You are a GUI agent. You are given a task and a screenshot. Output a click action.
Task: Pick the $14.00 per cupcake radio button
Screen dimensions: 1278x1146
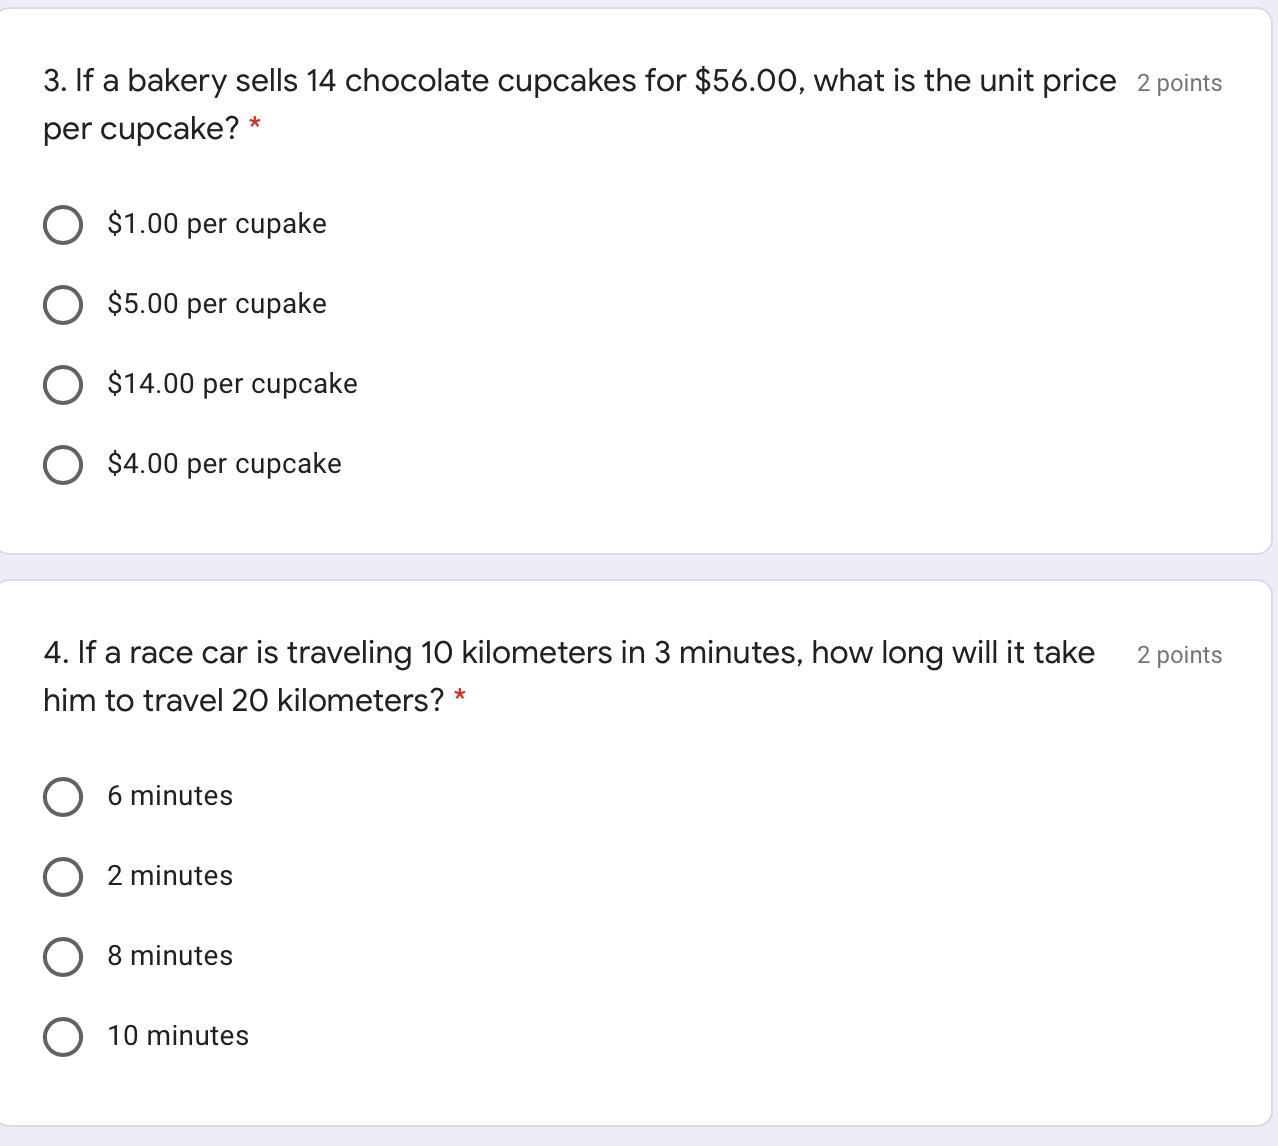tap(63, 385)
